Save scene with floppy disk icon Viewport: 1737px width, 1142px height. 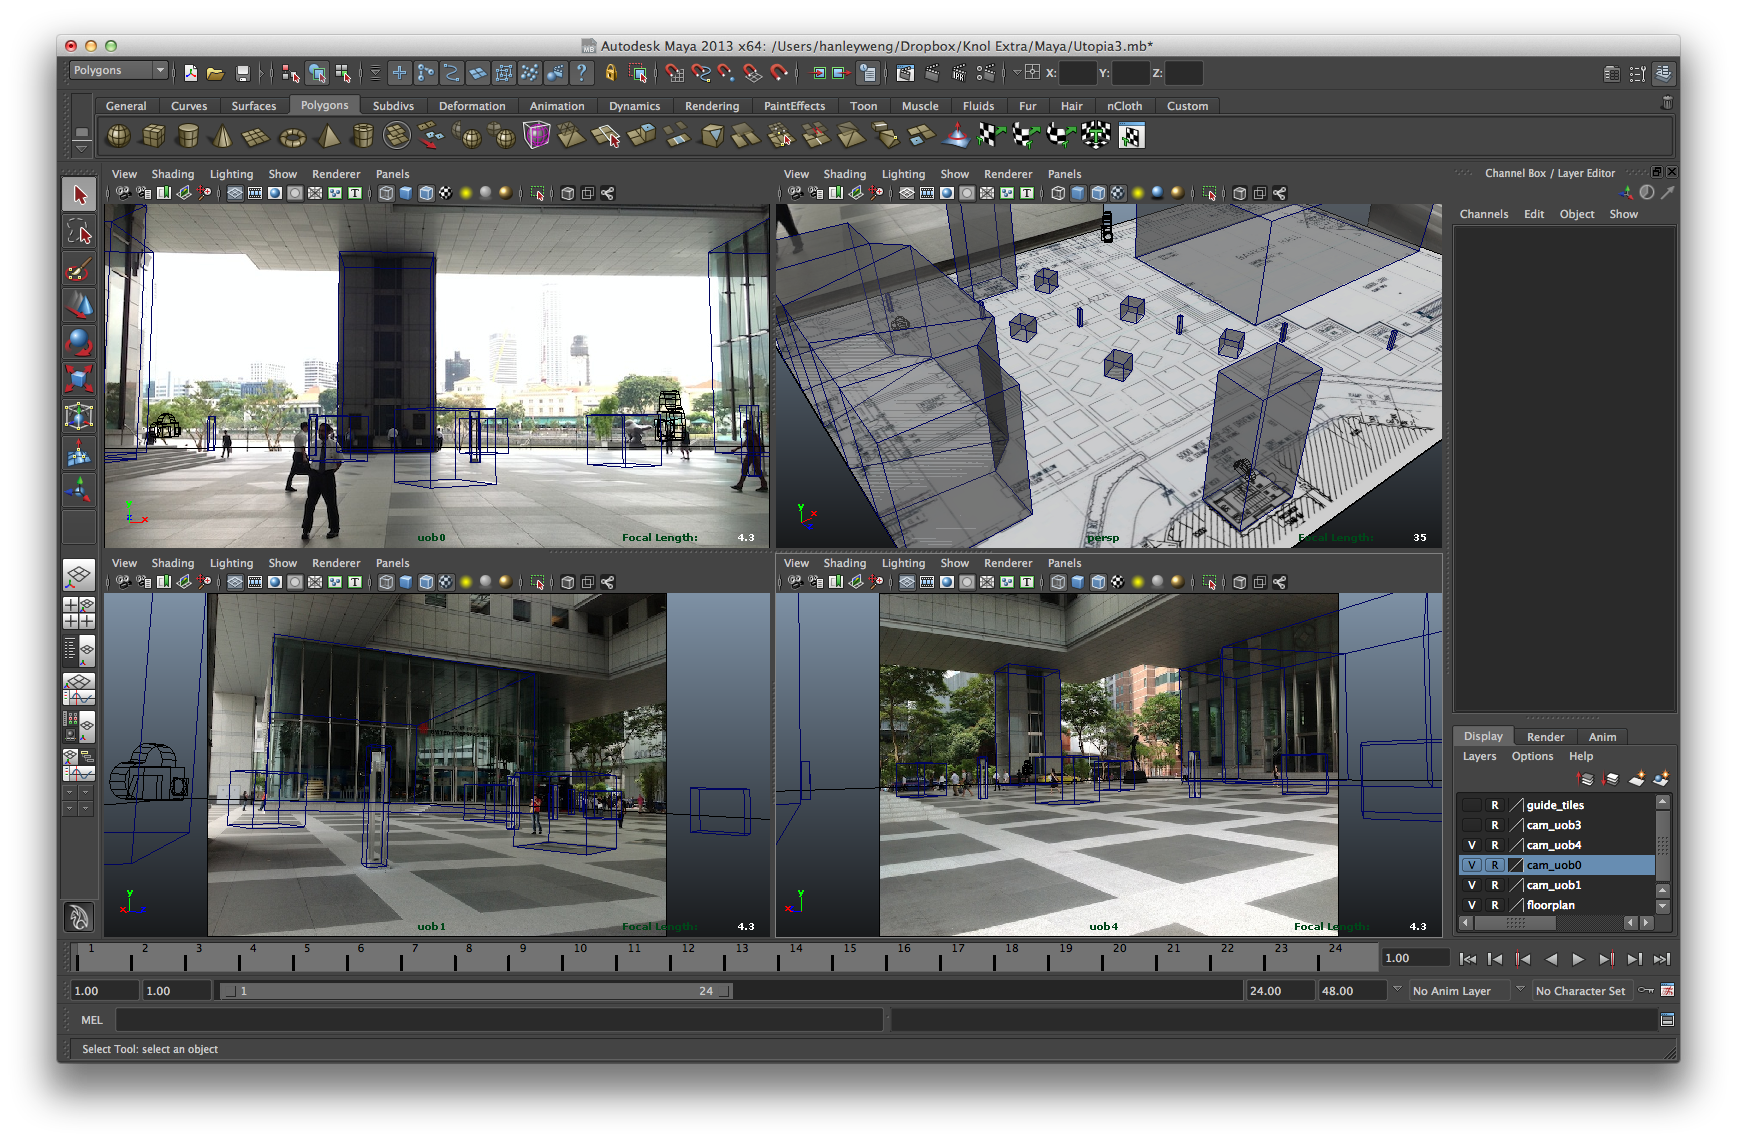(242, 73)
